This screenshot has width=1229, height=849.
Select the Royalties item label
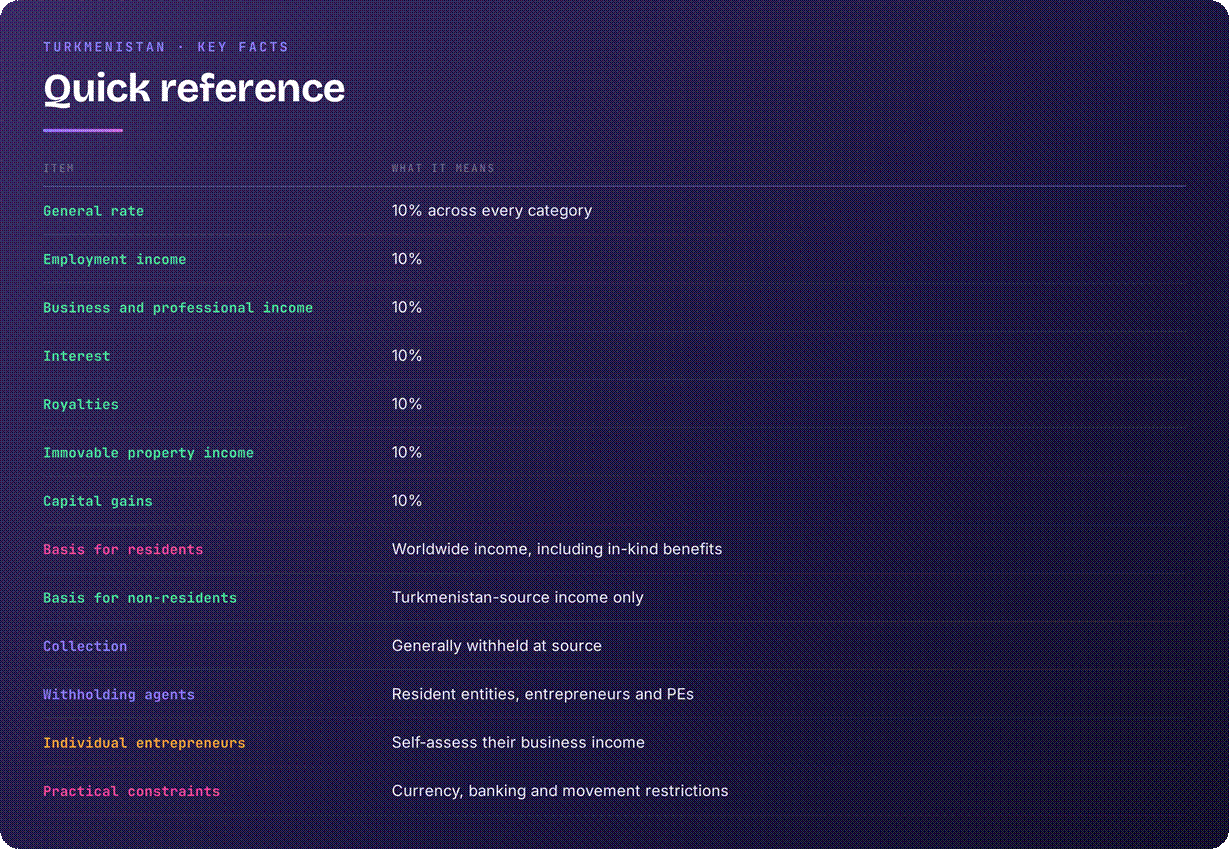(x=80, y=404)
